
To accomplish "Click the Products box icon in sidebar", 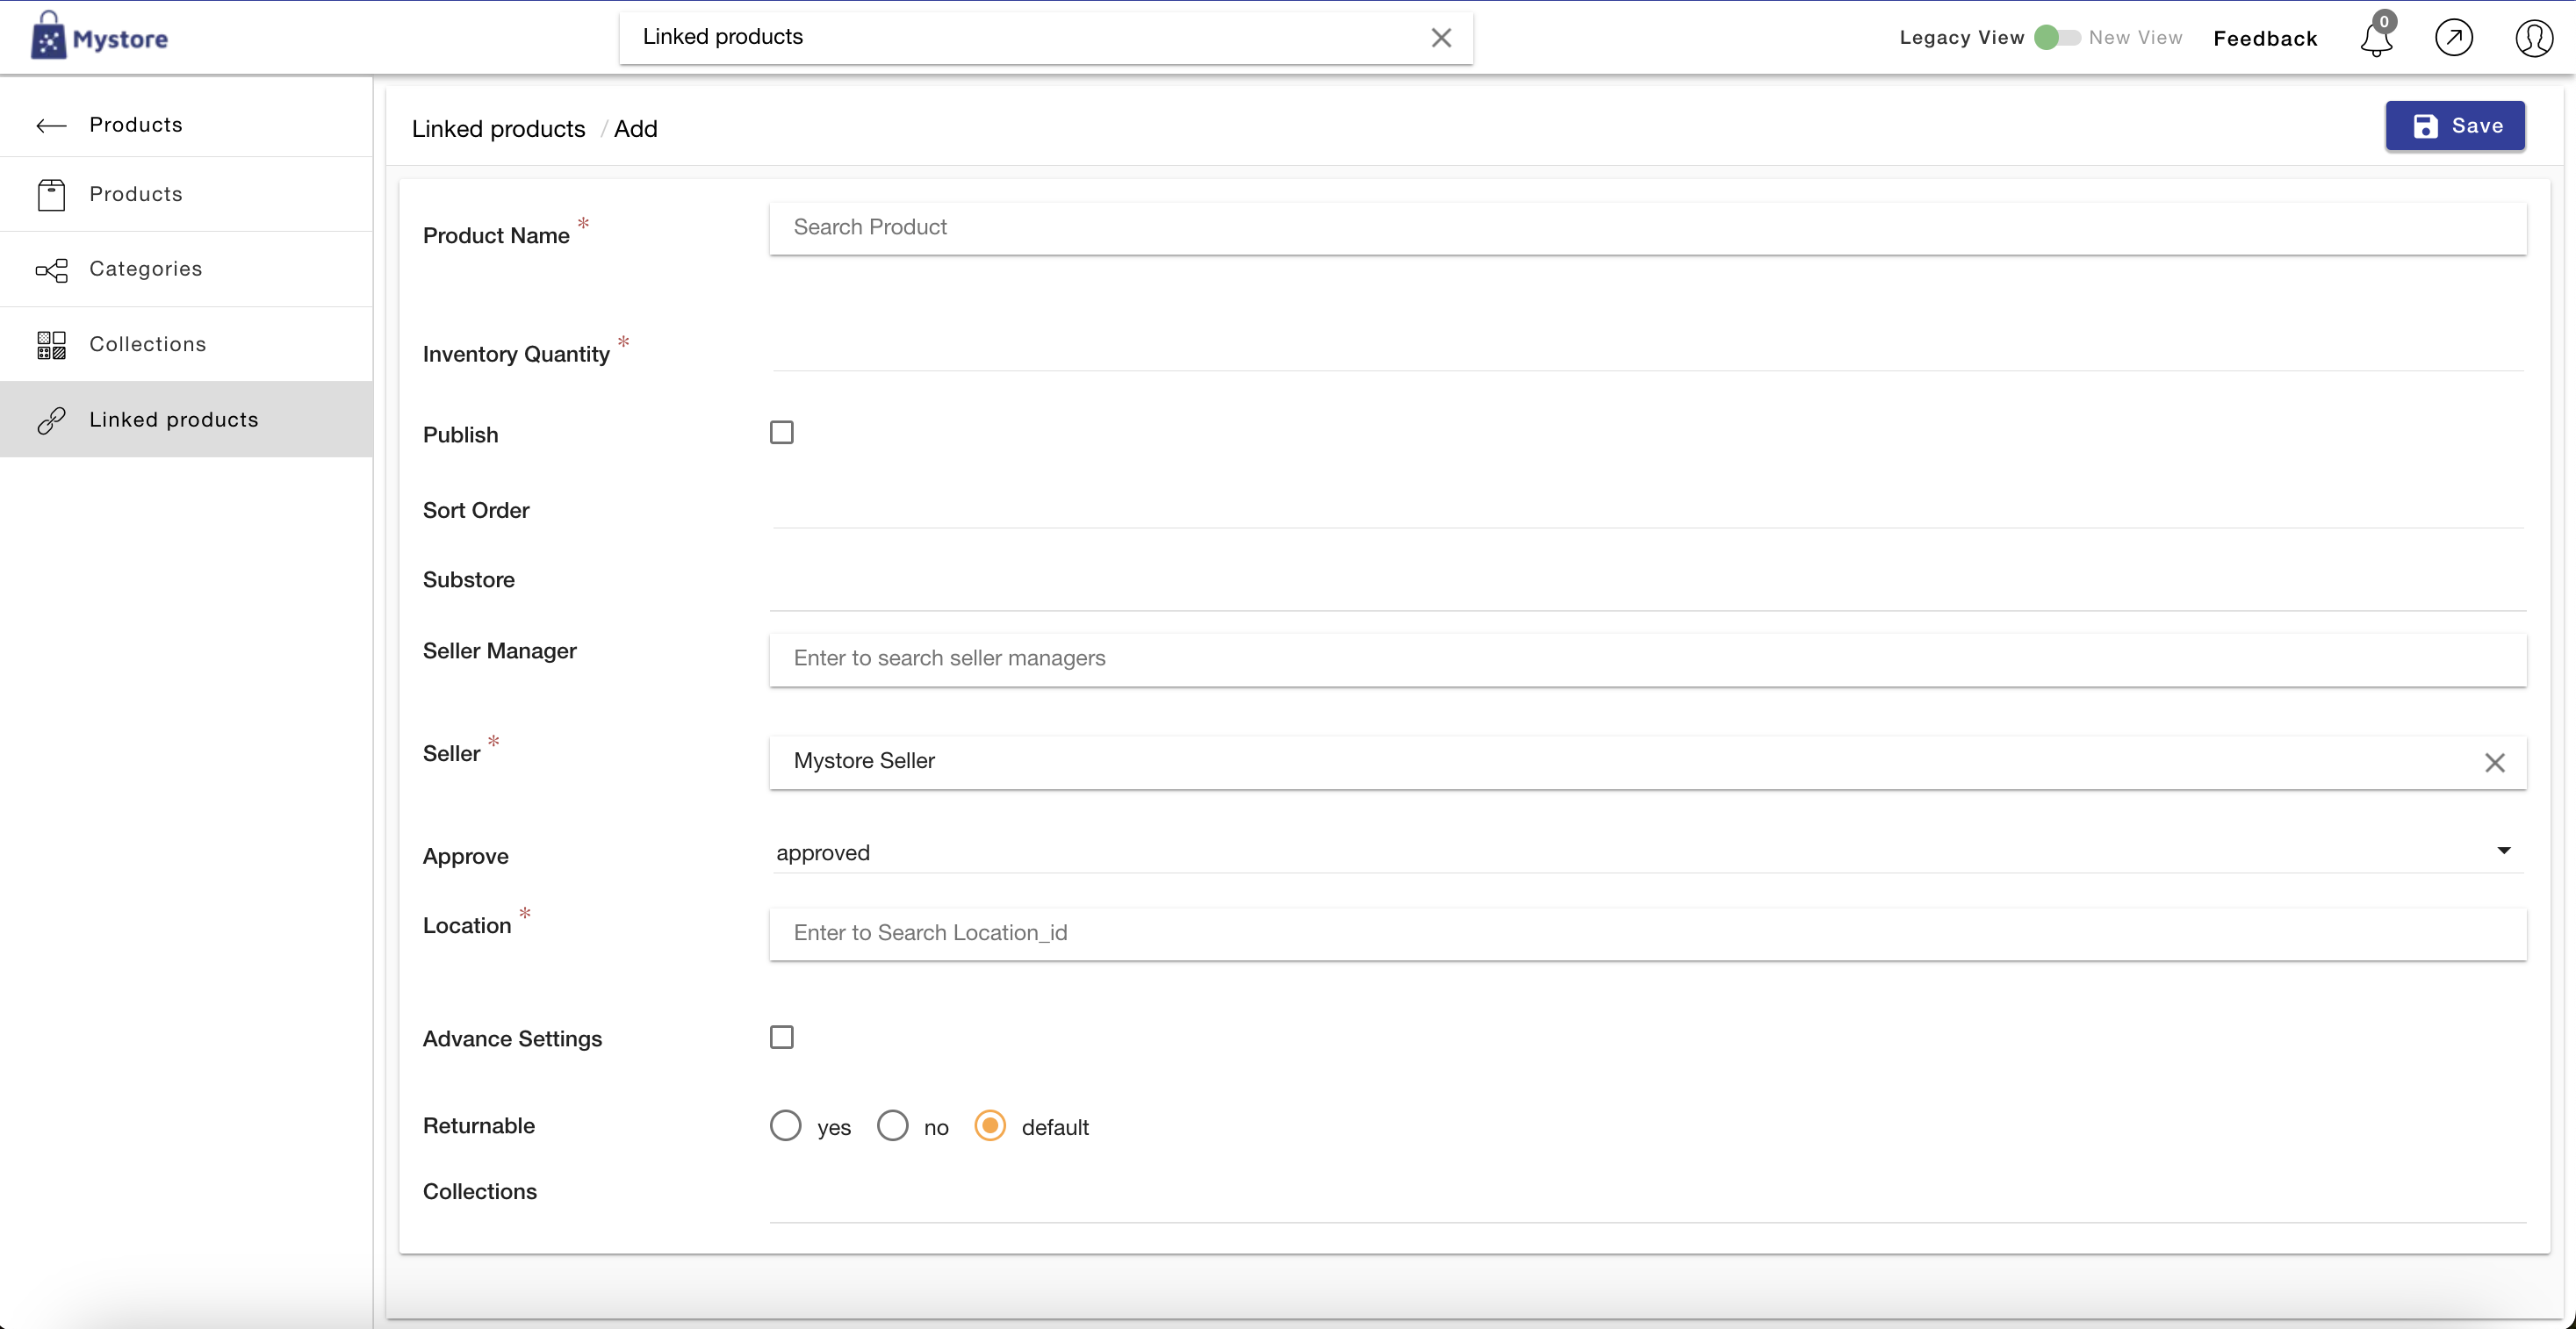I will (51, 194).
